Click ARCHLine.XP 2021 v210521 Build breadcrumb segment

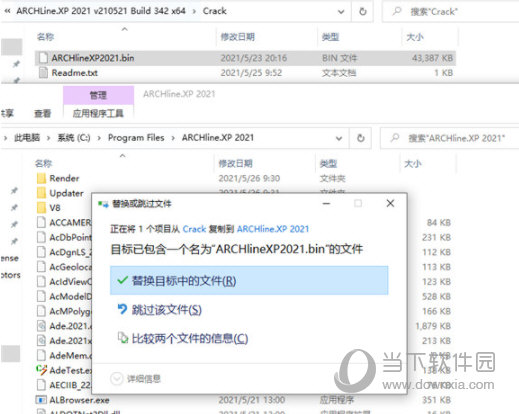coord(101,11)
